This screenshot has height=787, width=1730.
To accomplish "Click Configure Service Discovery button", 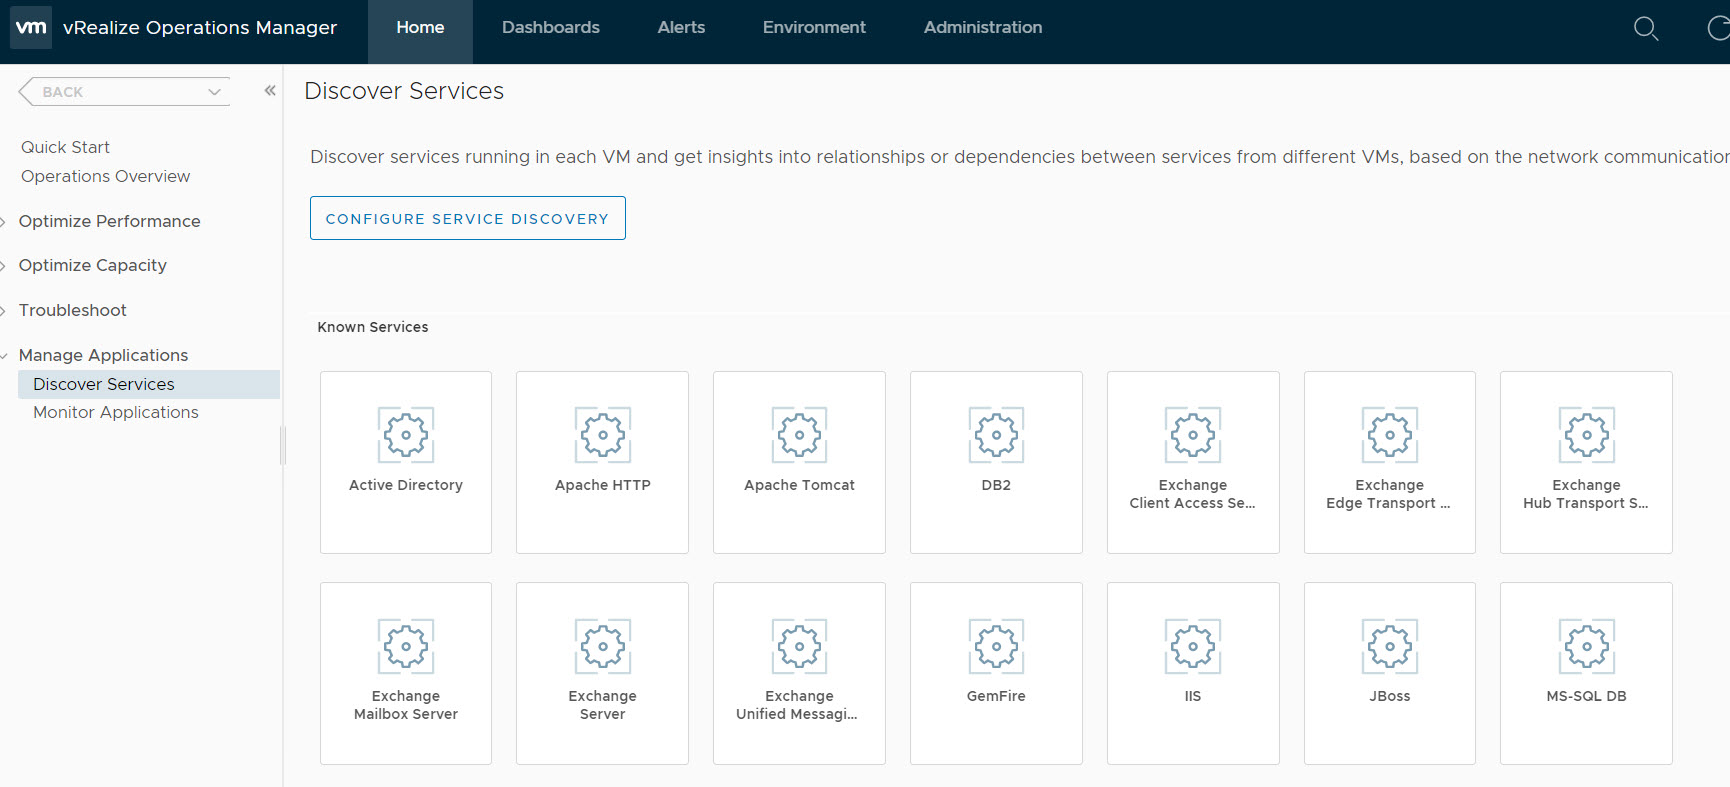I will coord(467,219).
